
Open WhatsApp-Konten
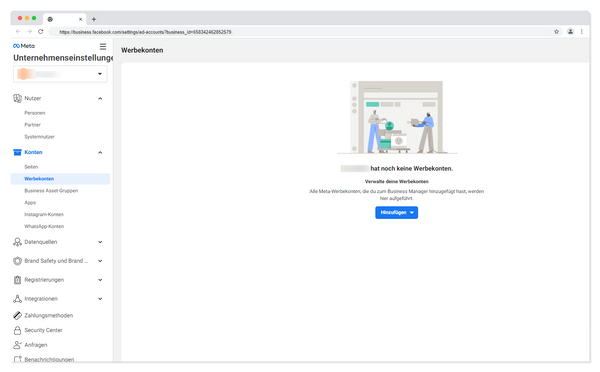44,226
